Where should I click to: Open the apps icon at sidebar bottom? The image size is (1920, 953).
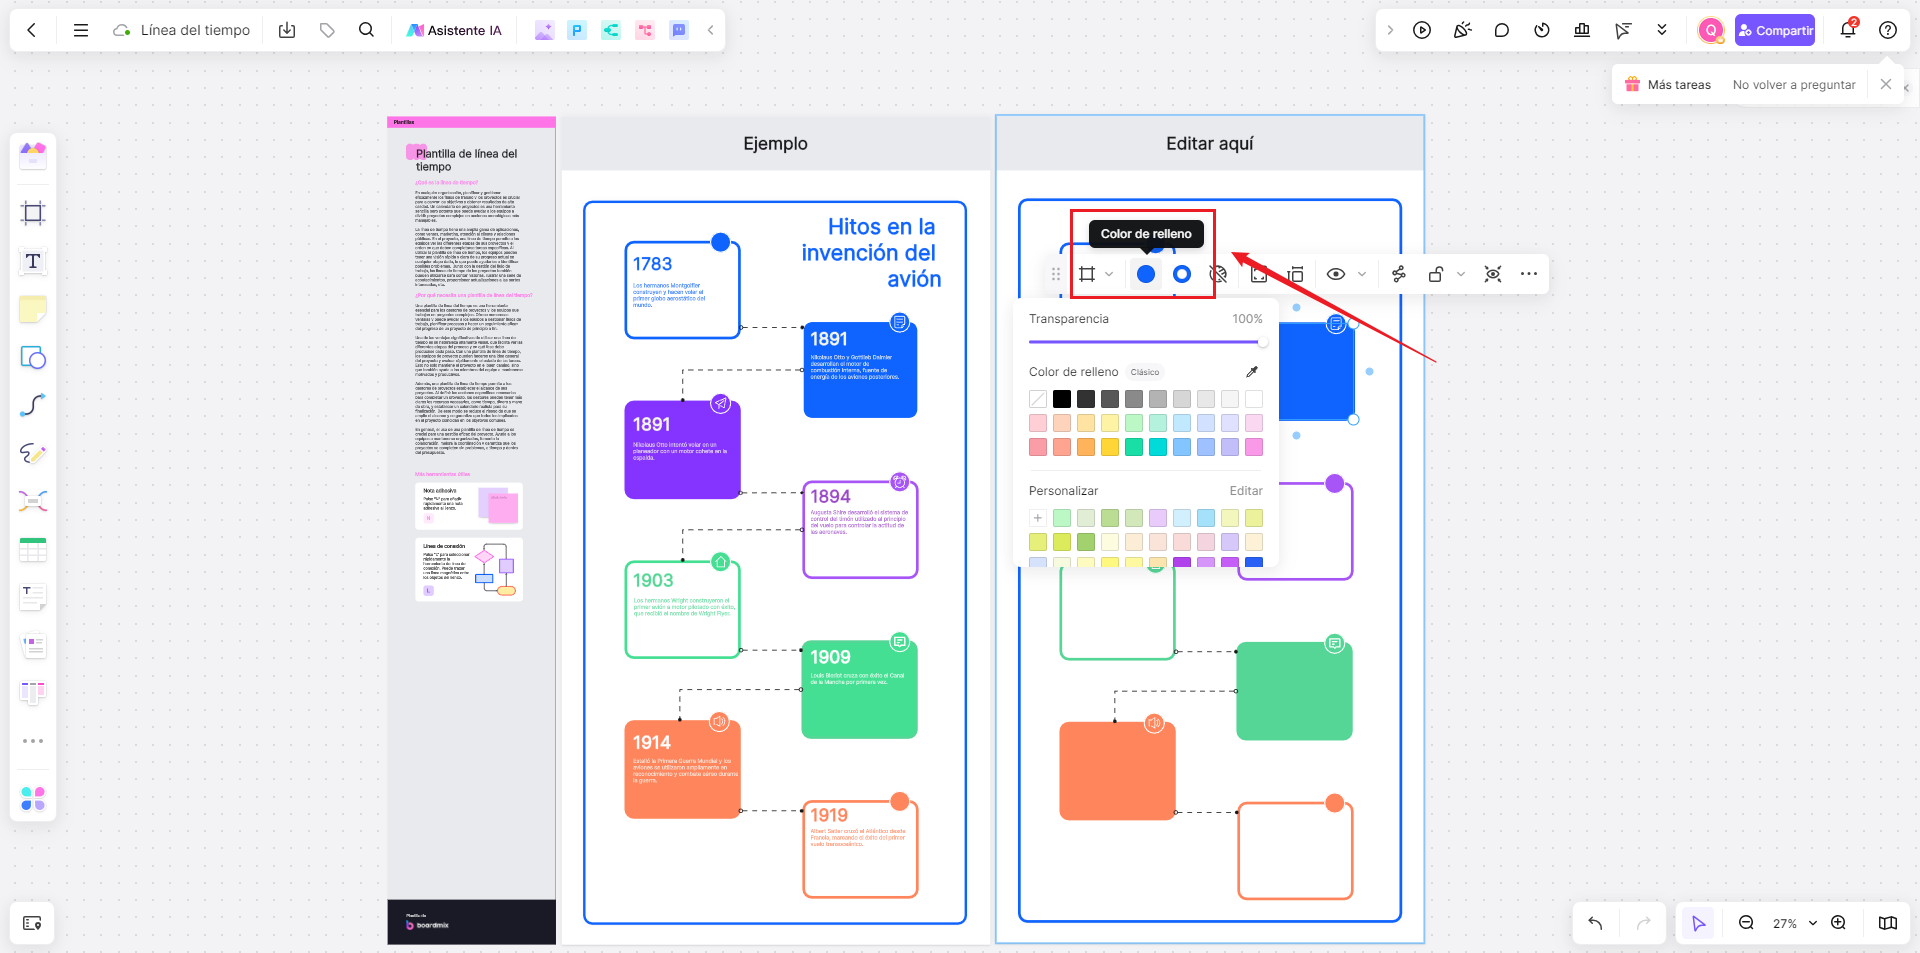pos(33,799)
